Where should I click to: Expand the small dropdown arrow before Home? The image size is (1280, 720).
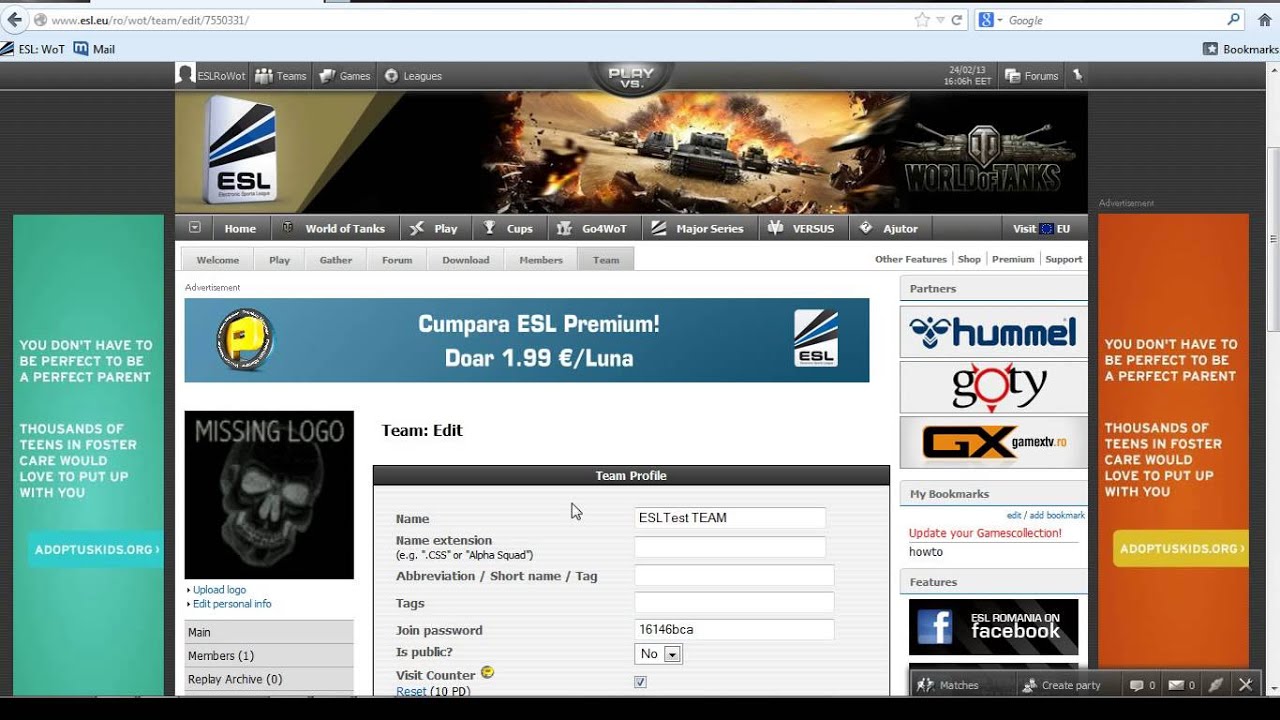pyautogui.click(x=195, y=227)
